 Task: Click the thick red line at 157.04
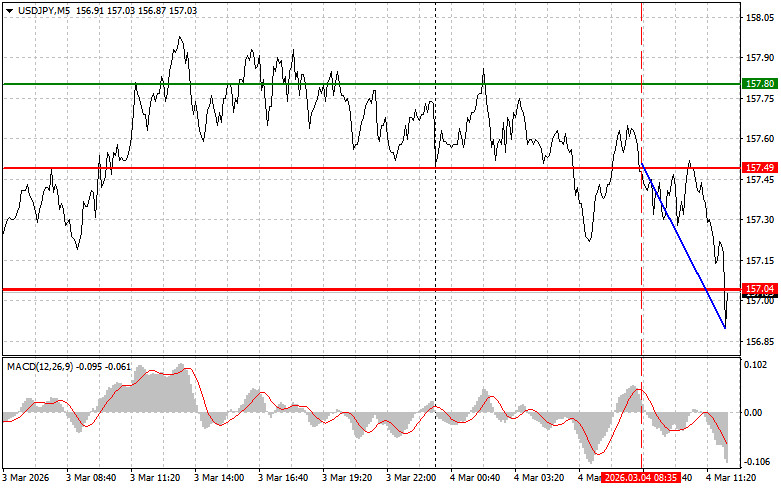pos(300,289)
